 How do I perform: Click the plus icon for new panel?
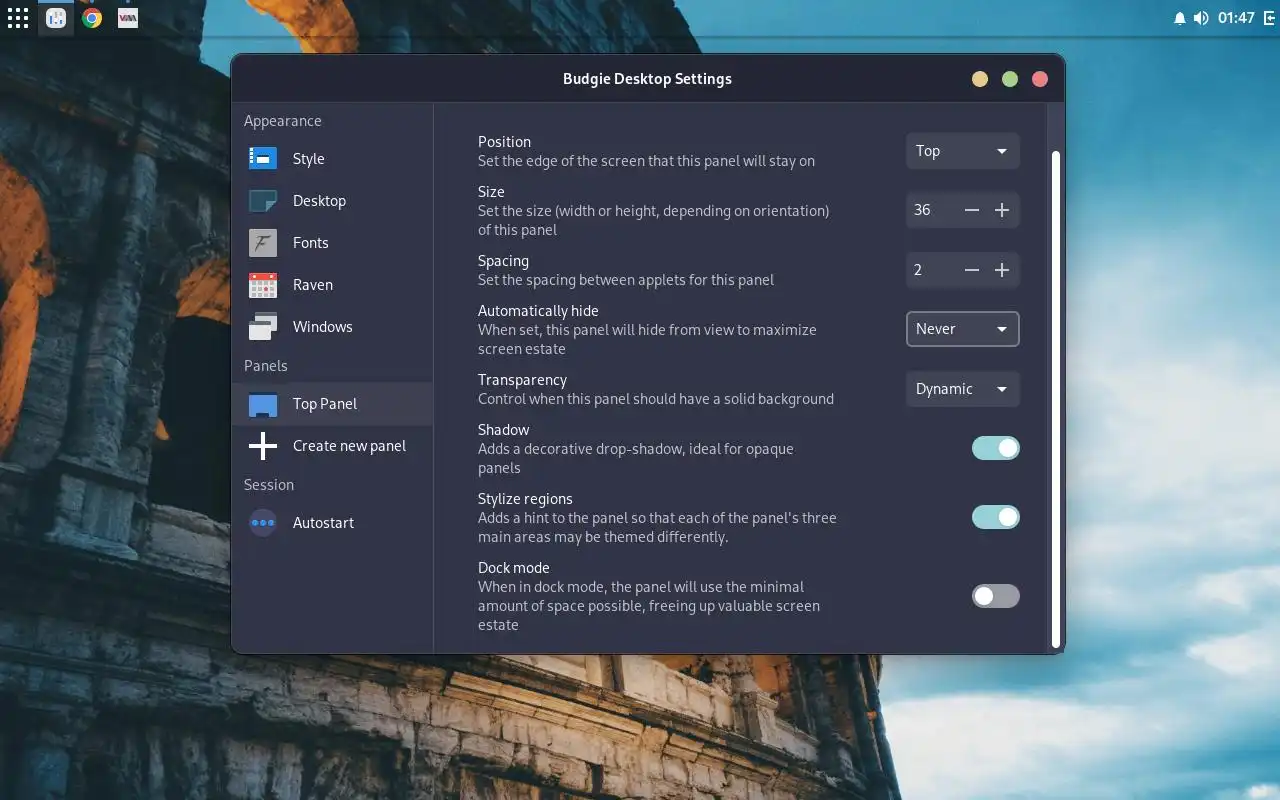263,446
